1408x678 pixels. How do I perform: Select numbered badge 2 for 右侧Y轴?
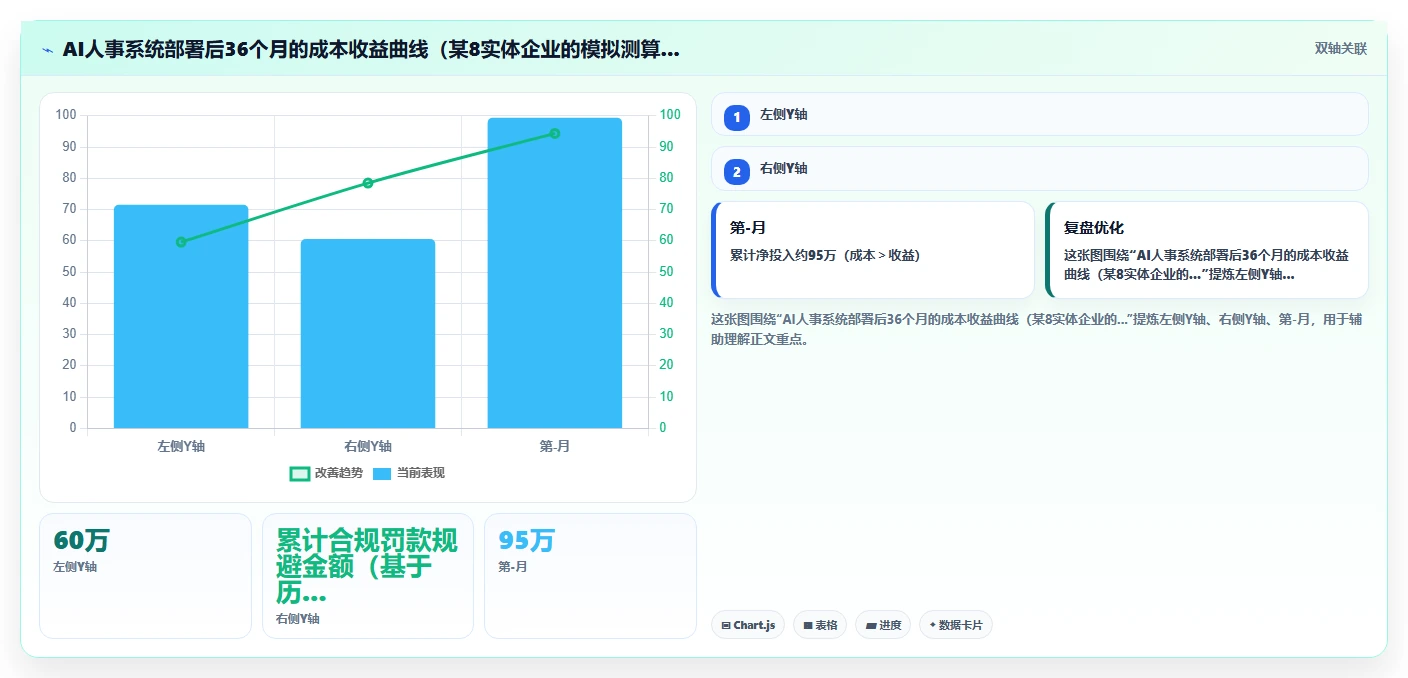click(737, 171)
